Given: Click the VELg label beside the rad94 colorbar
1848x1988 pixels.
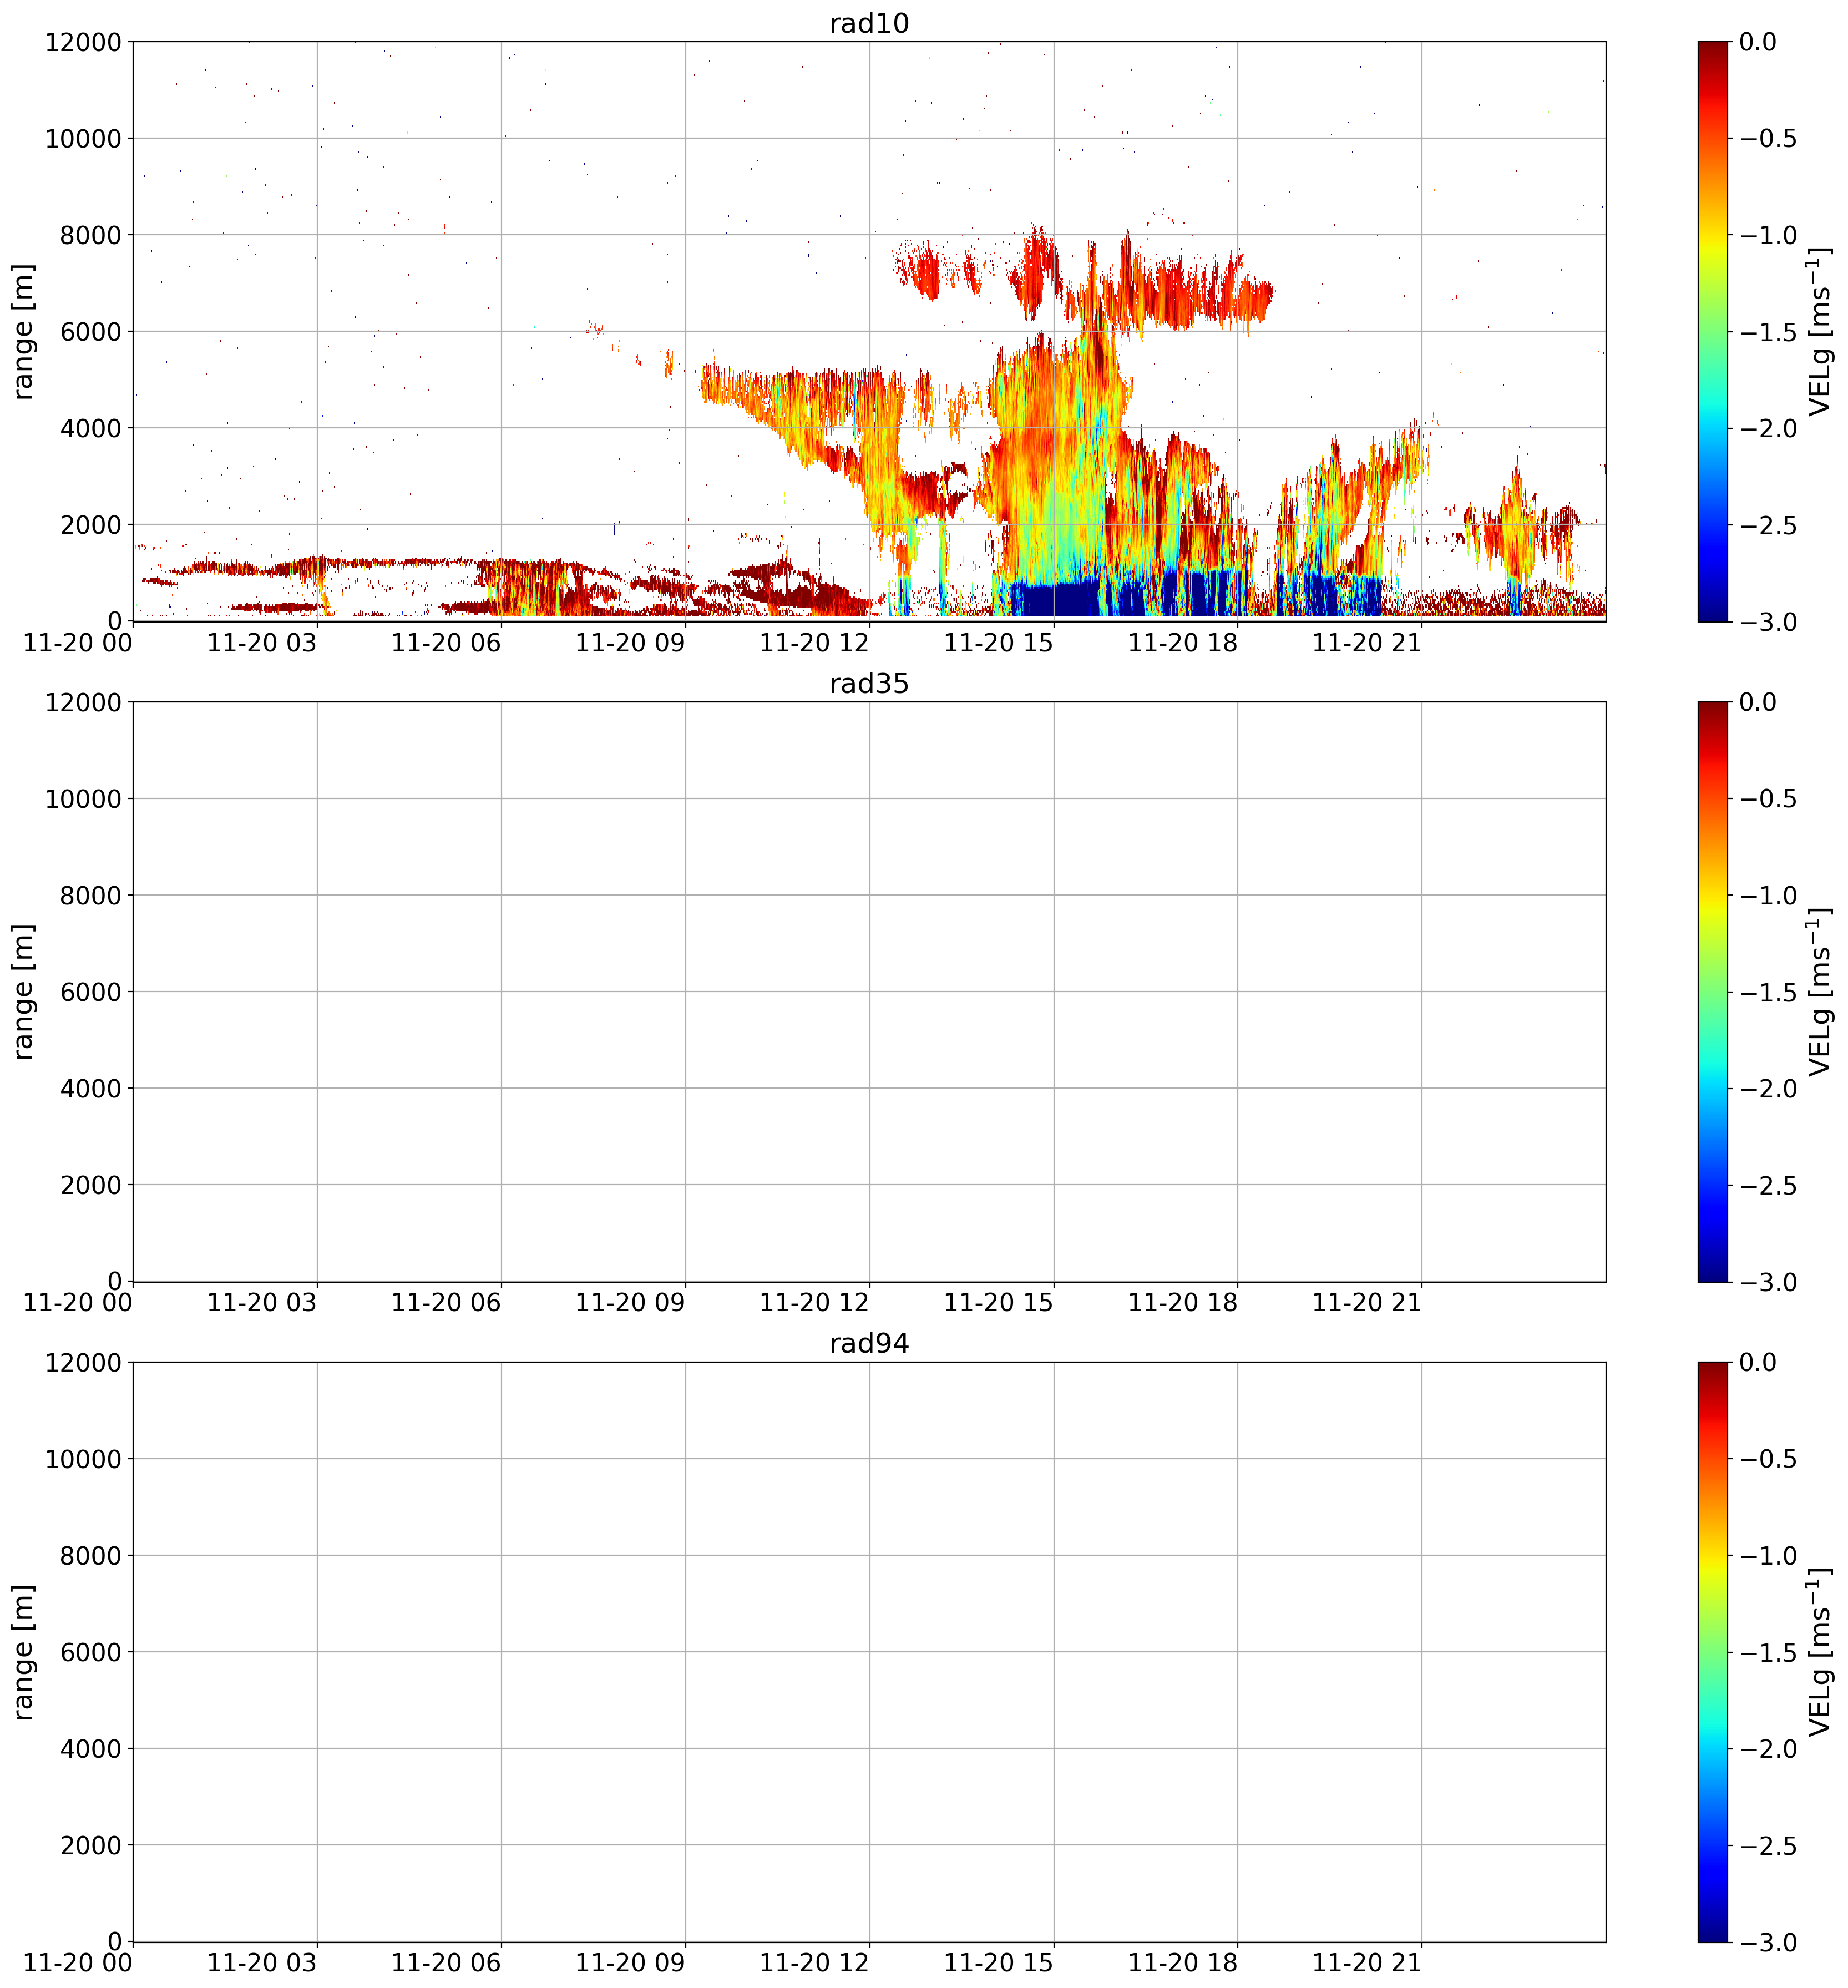Looking at the screenshot, I should (x=1820, y=1651).
